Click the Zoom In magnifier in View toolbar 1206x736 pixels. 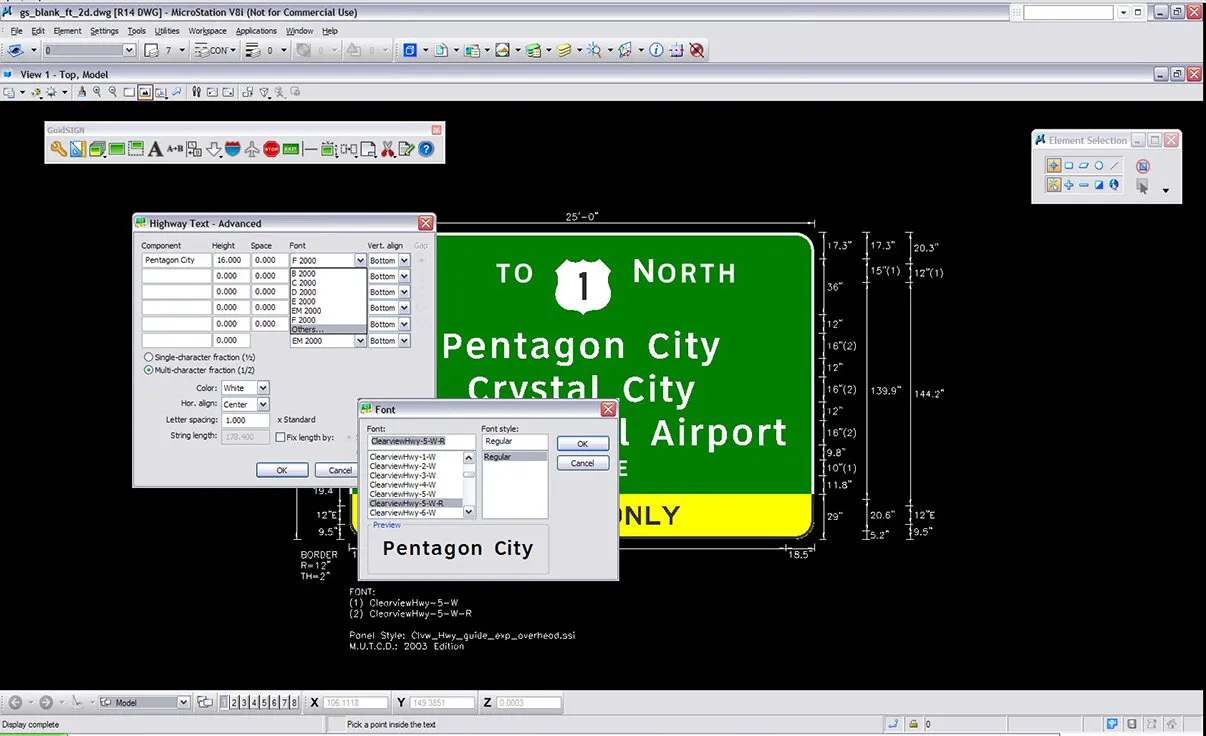click(x=97, y=92)
